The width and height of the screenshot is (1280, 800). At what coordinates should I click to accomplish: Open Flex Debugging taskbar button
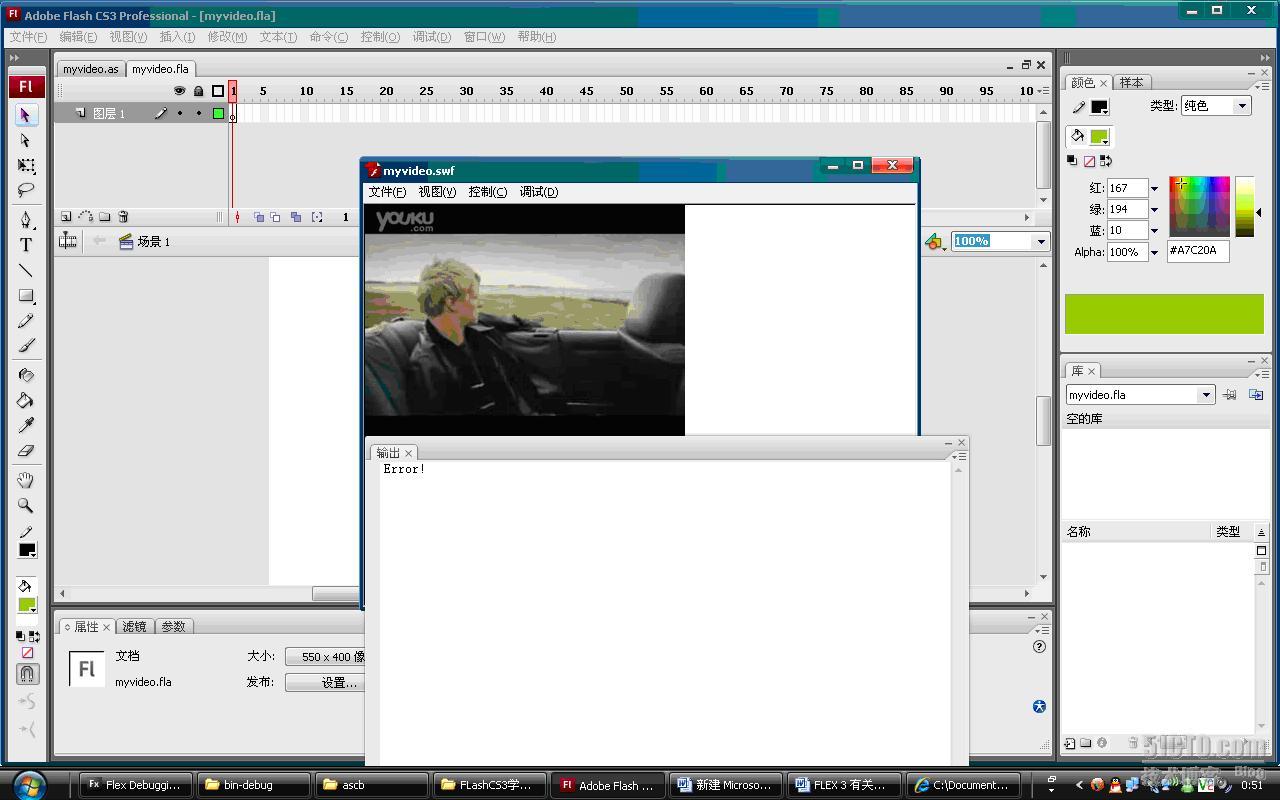coord(135,785)
